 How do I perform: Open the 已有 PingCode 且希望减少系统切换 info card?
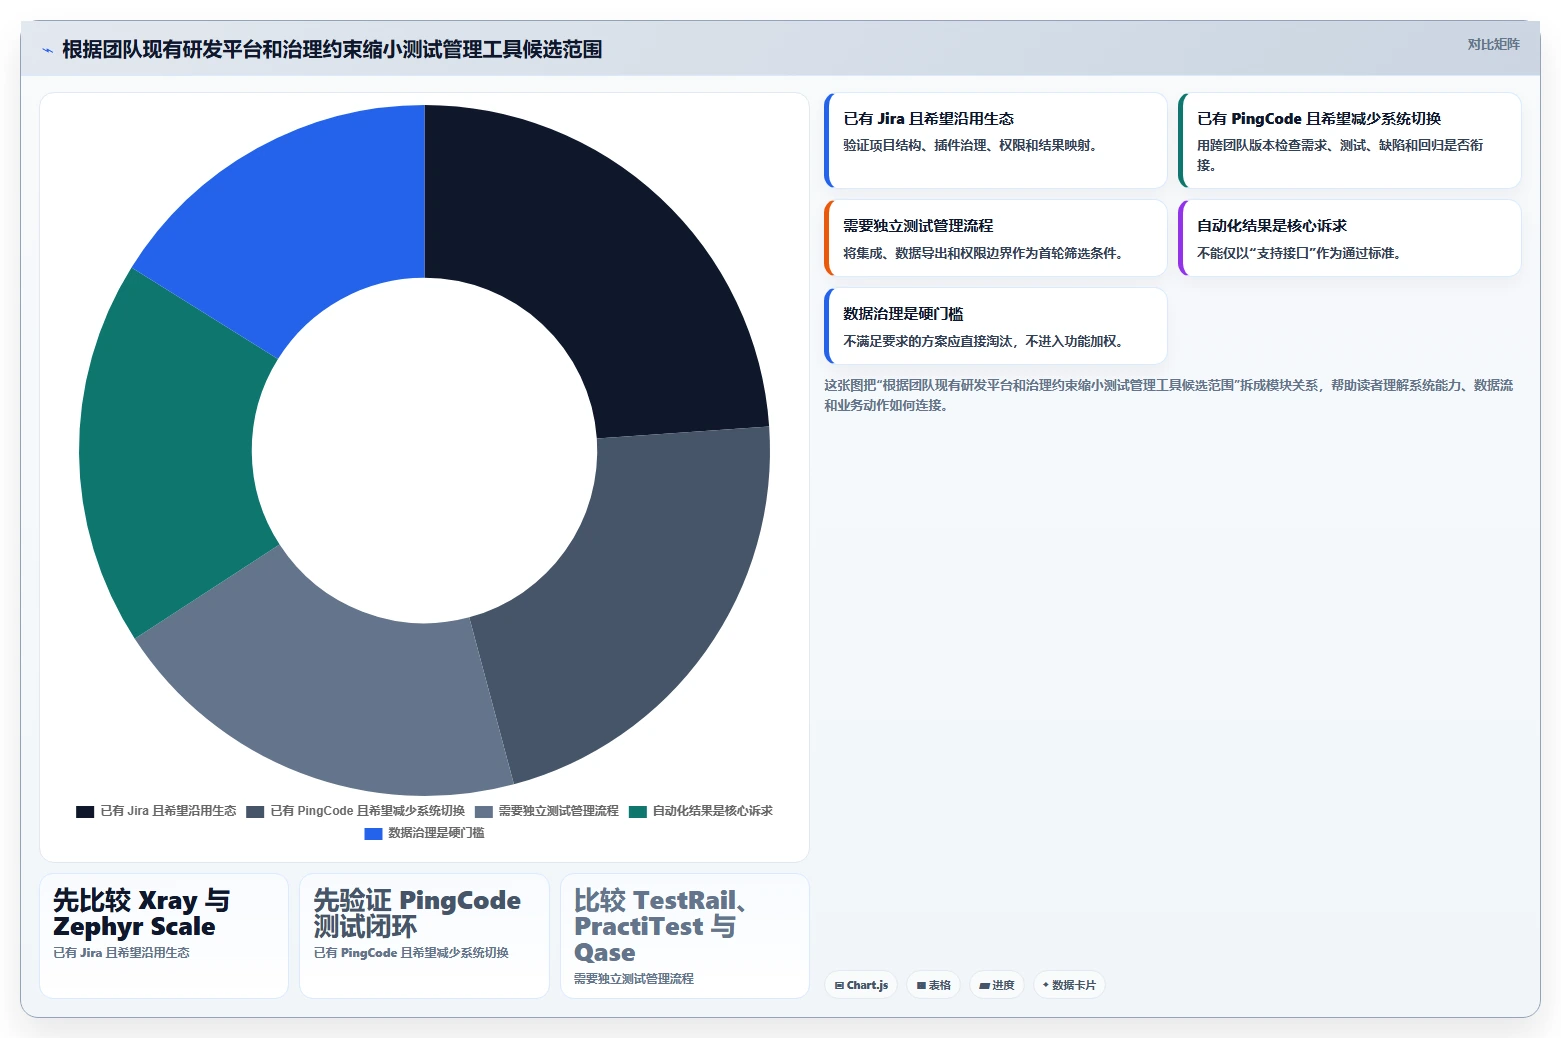[1350, 140]
